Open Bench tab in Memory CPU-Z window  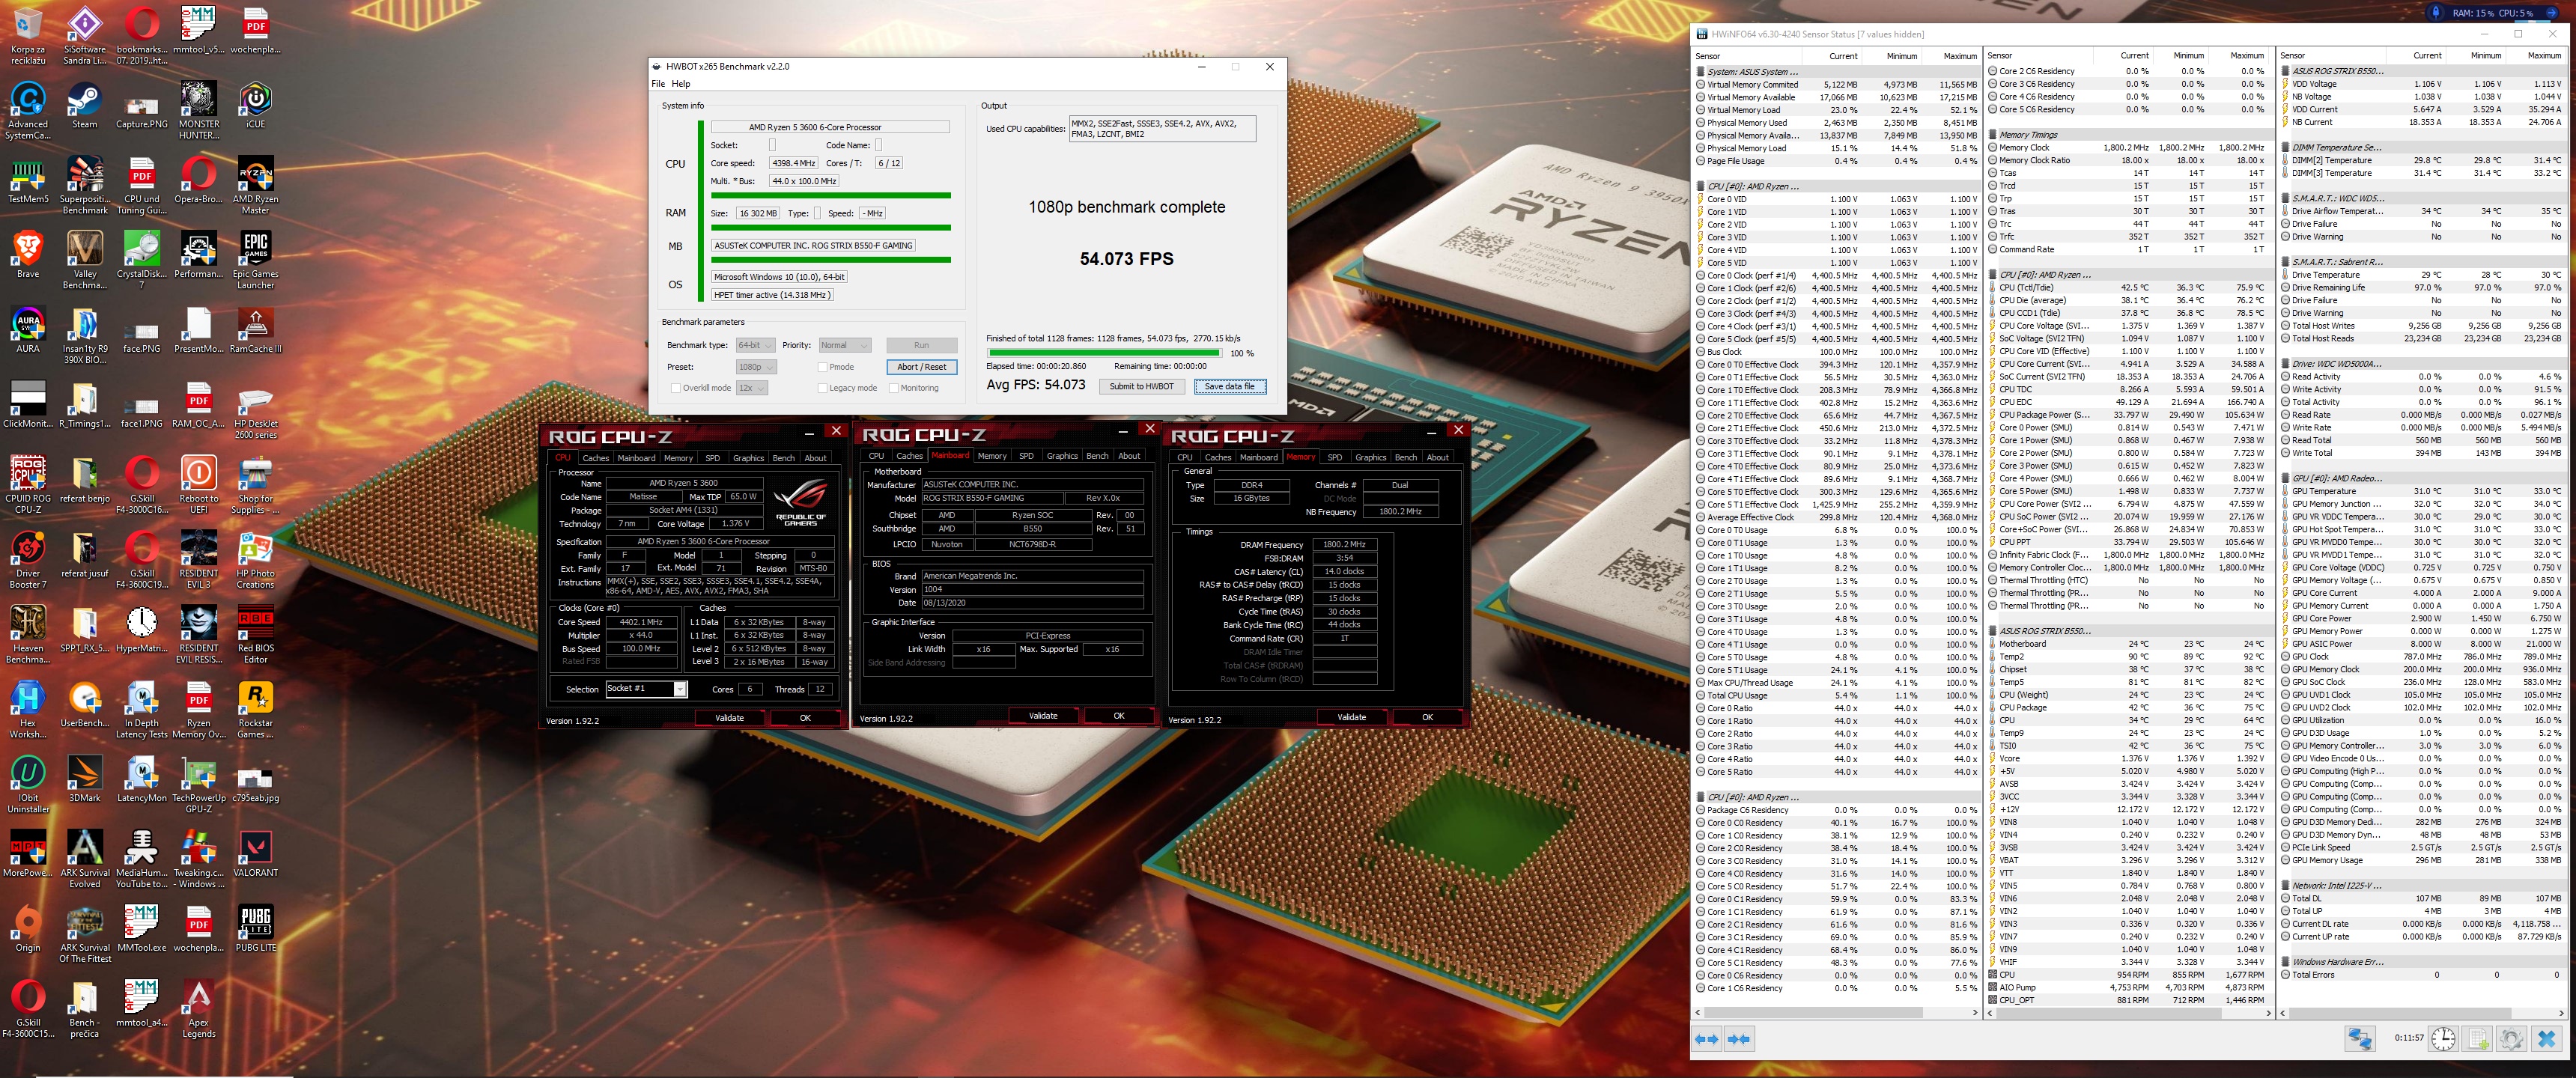pyautogui.click(x=1405, y=458)
